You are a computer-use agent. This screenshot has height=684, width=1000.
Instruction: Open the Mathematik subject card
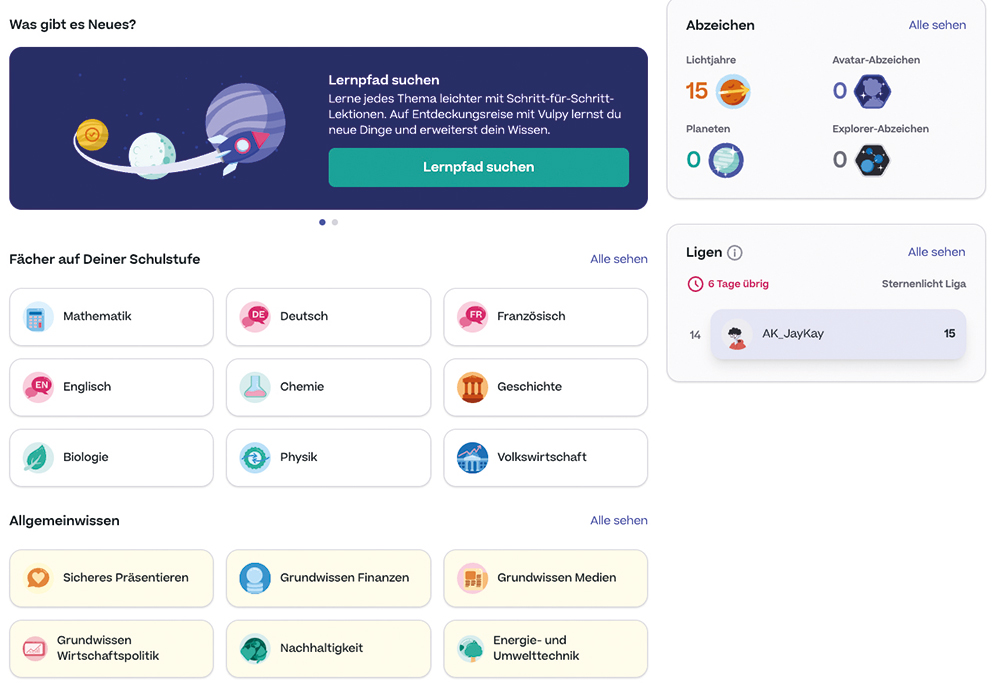112,317
